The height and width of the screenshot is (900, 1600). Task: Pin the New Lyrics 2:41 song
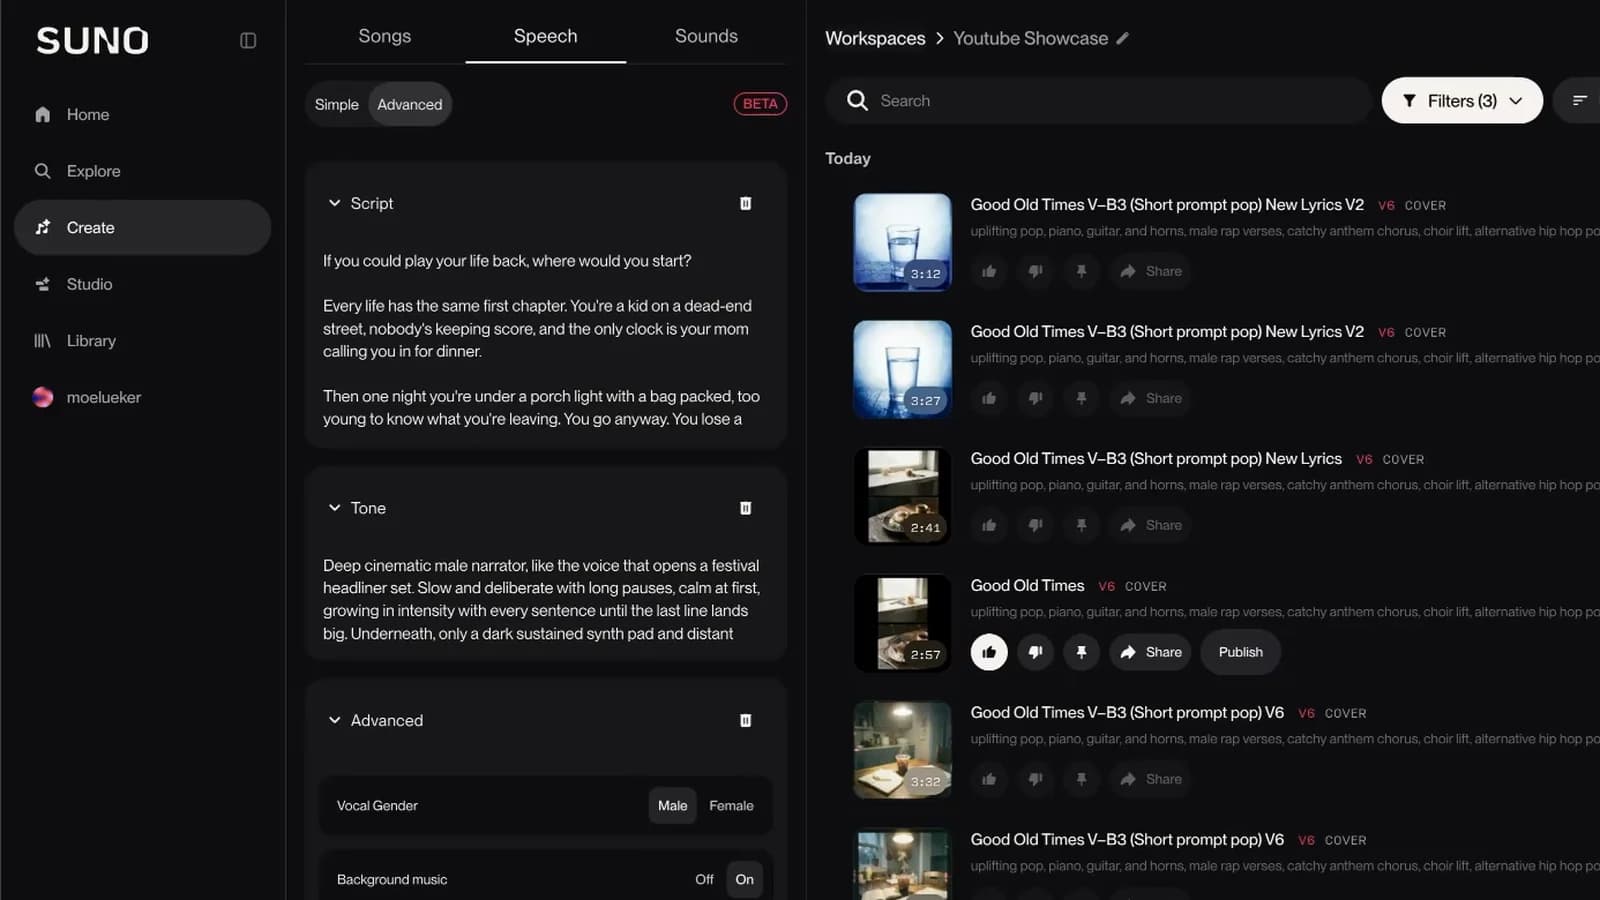click(x=1081, y=525)
